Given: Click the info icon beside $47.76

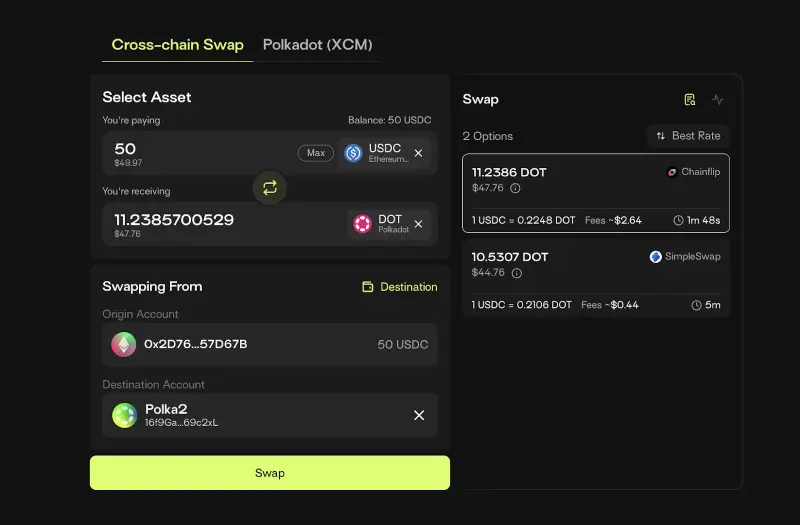Looking at the screenshot, I should 516,188.
